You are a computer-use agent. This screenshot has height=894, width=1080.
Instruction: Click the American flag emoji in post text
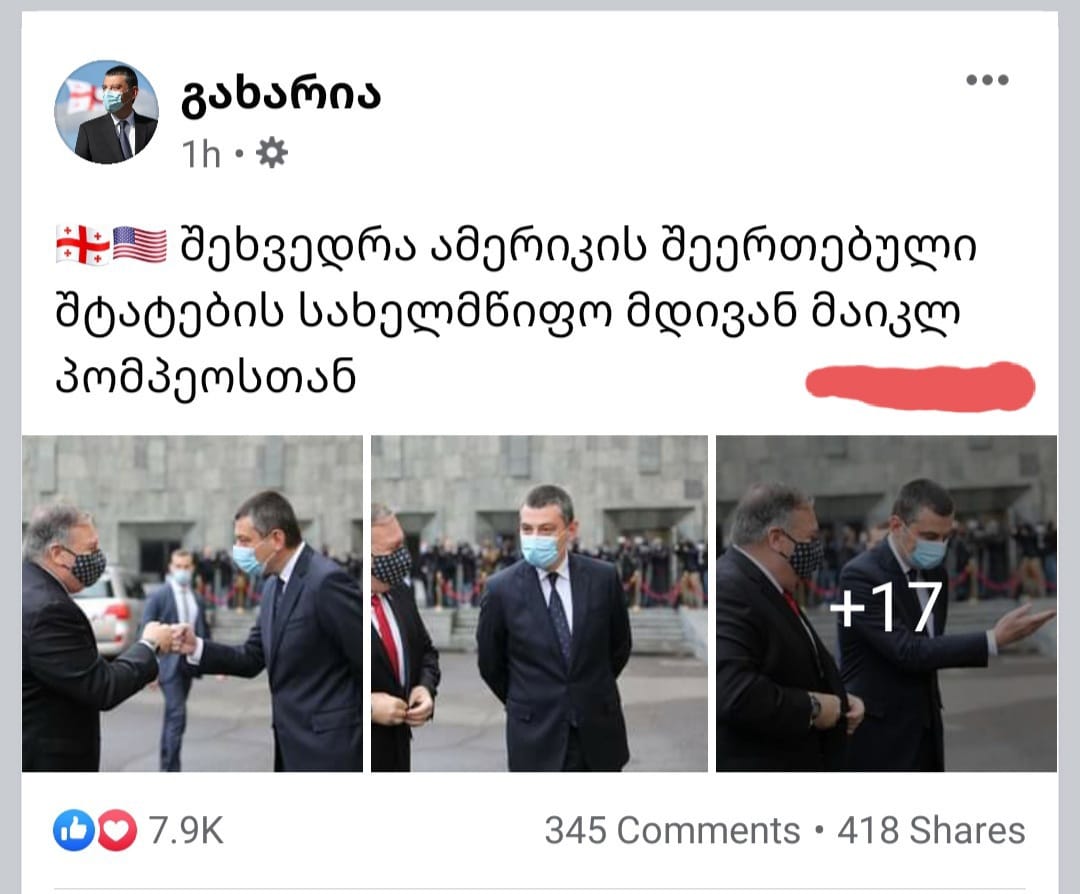pos(140,245)
